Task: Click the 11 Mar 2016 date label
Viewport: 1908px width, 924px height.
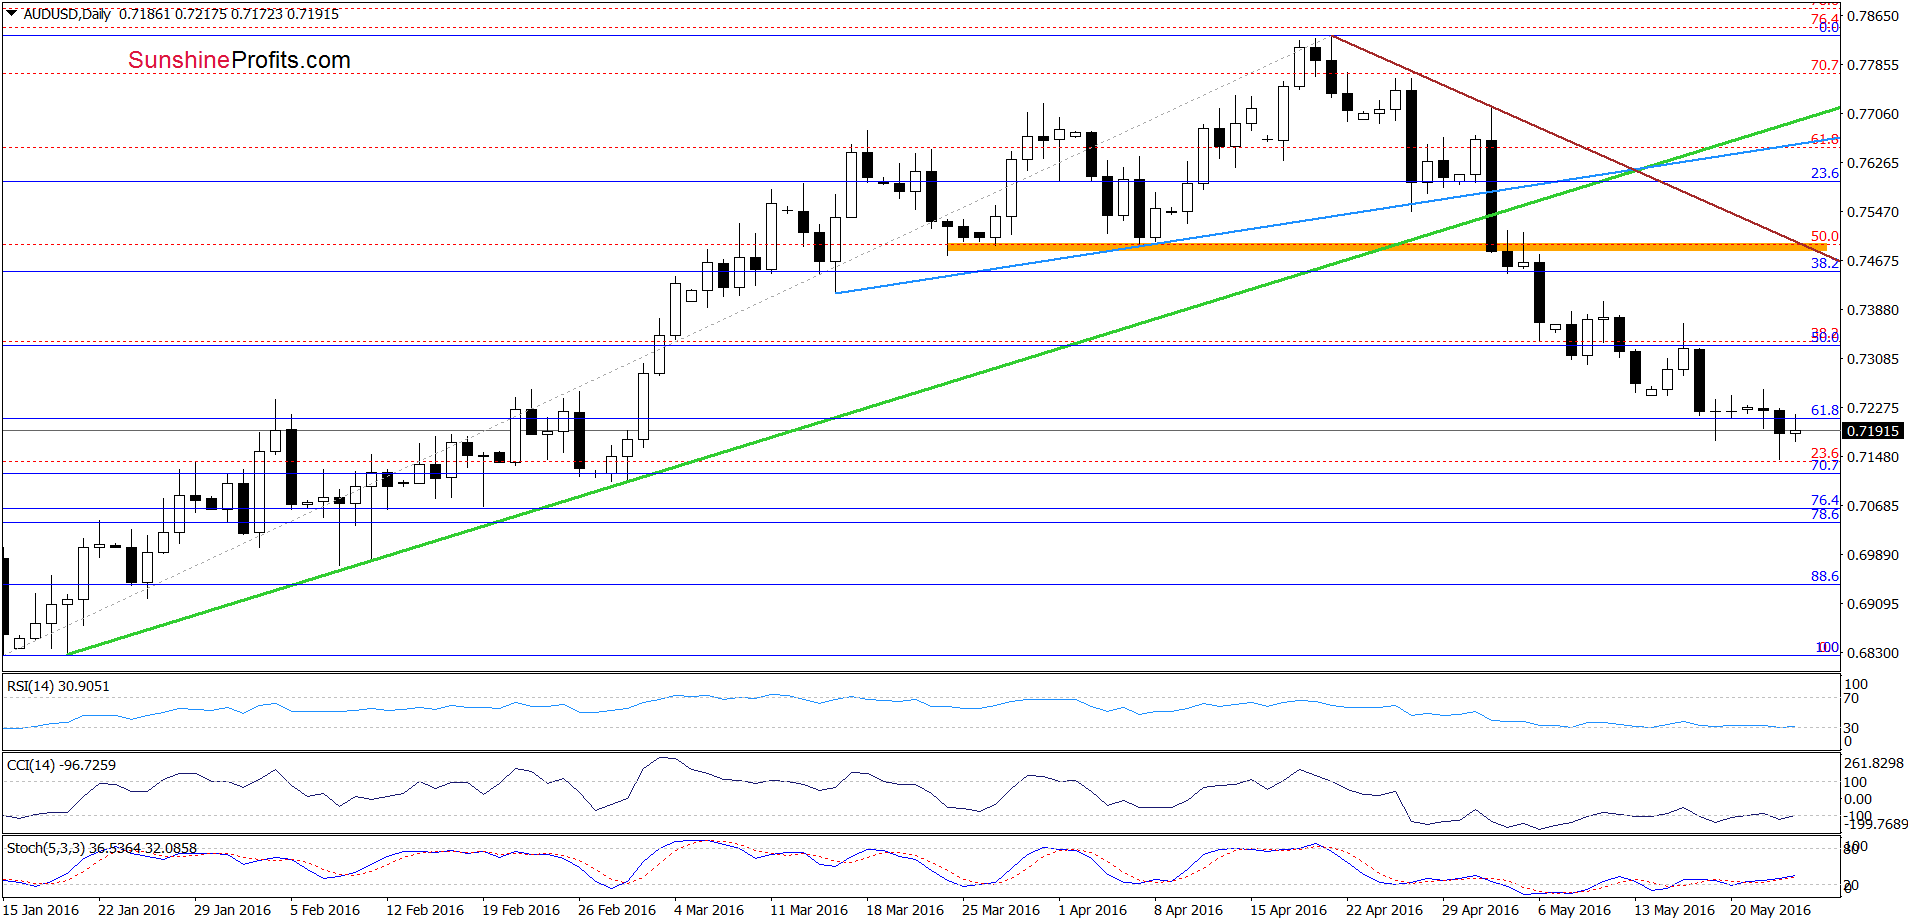Action: coord(809,910)
